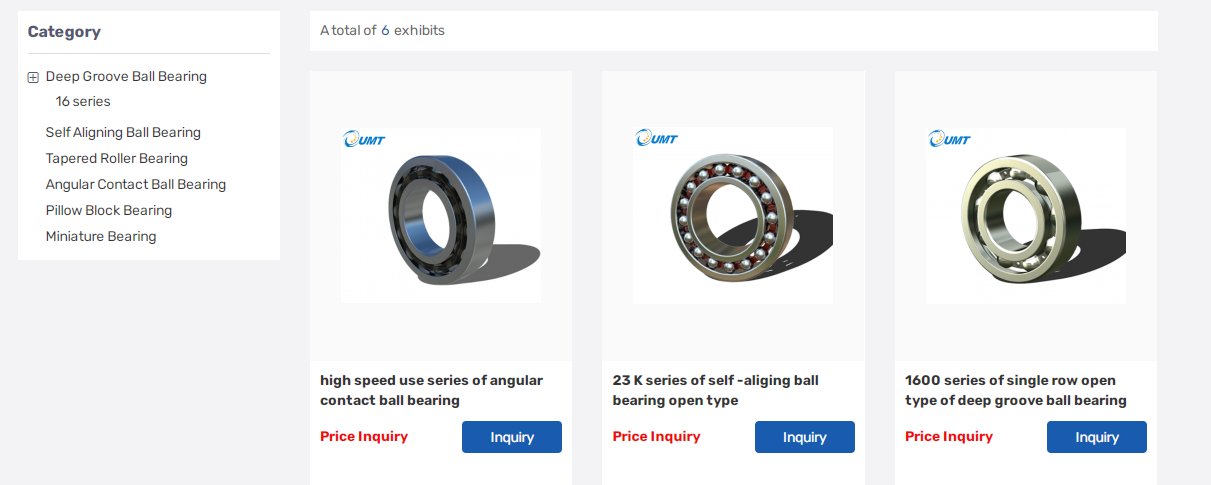The width and height of the screenshot is (1211, 485).
Task: Click the angular contact ball bearing image
Action: tap(441, 215)
